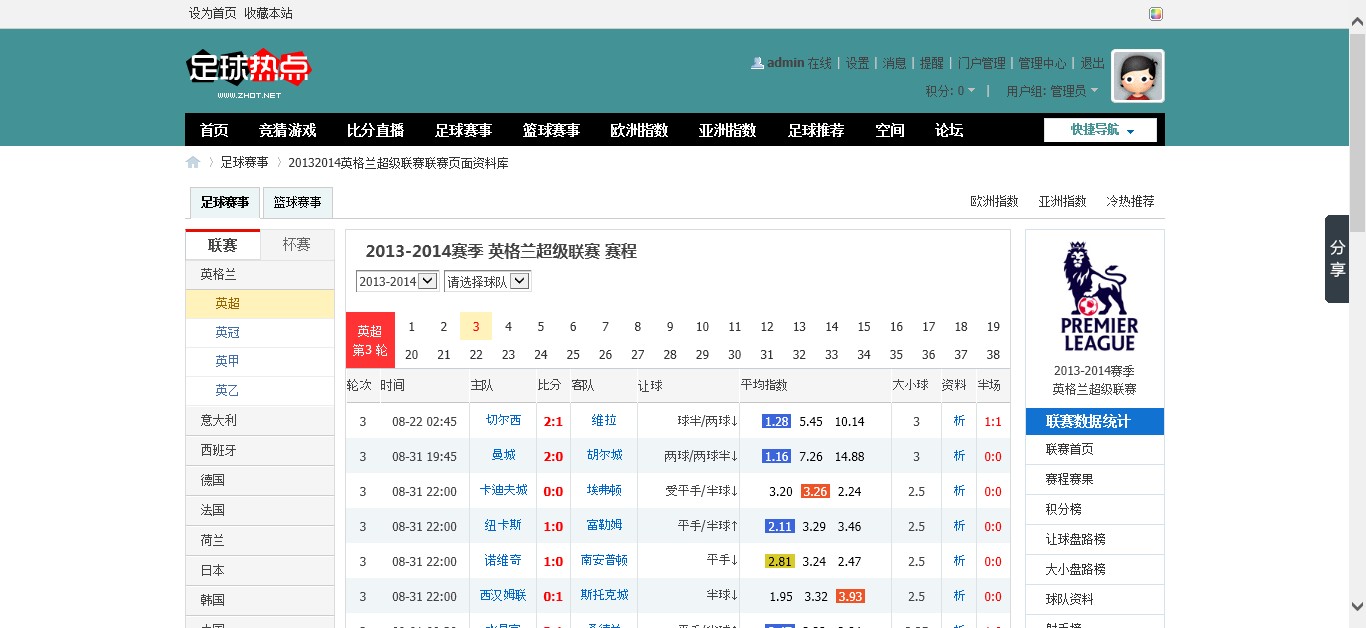The image size is (1366, 628).
Task: Click the admin user avatar picture
Action: [x=1138, y=76]
